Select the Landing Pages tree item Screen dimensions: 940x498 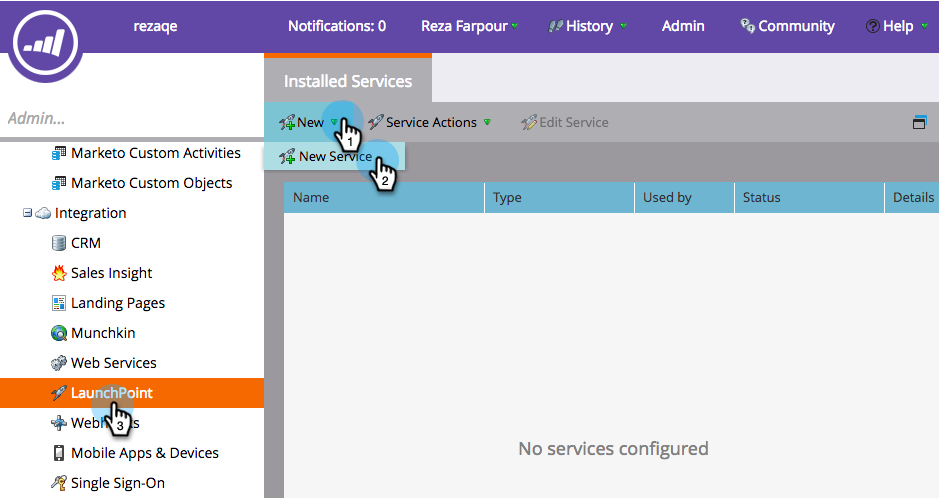point(118,303)
